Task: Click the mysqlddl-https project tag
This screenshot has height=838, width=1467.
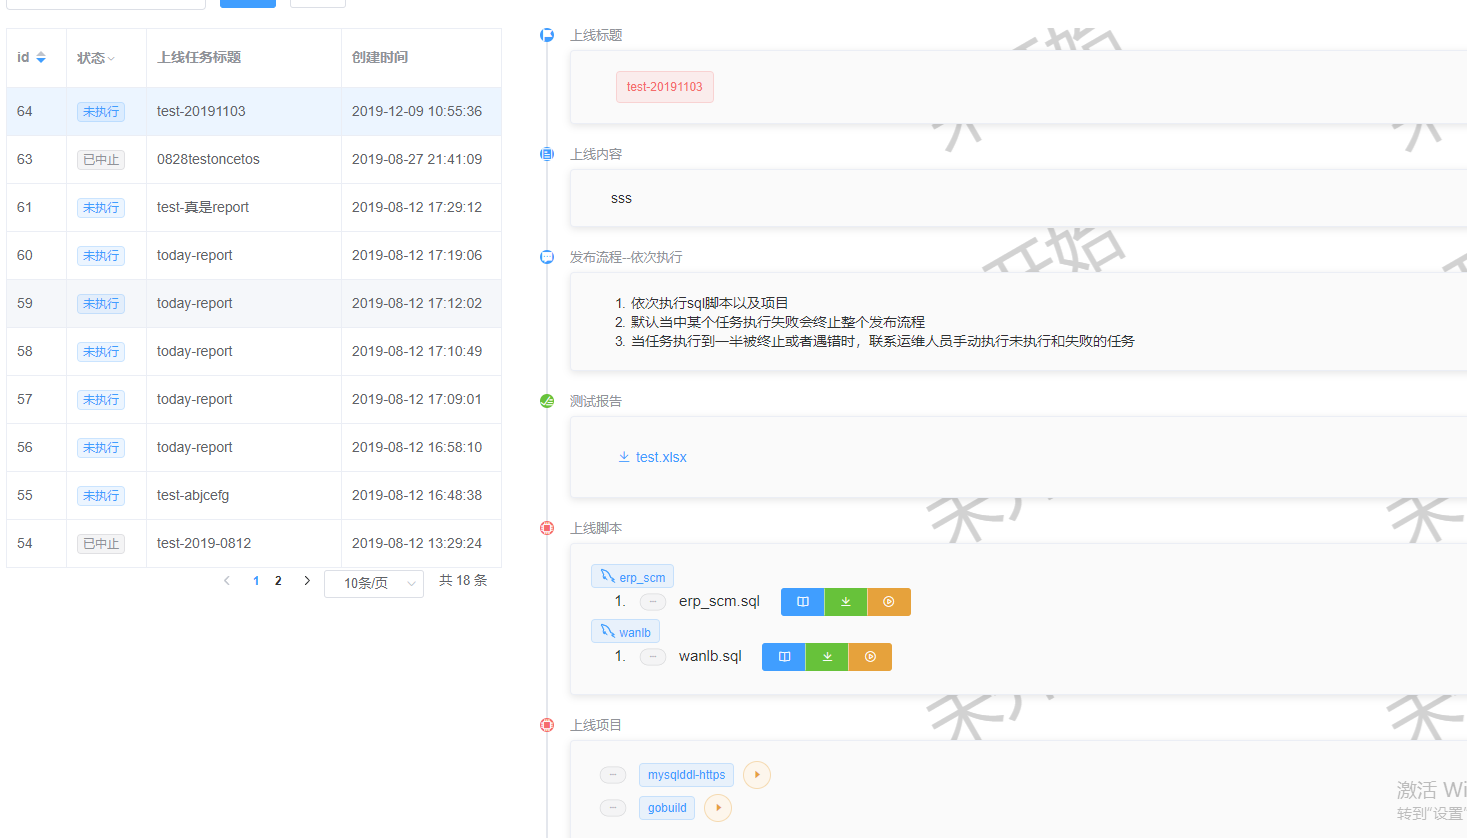Action: [x=686, y=775]
